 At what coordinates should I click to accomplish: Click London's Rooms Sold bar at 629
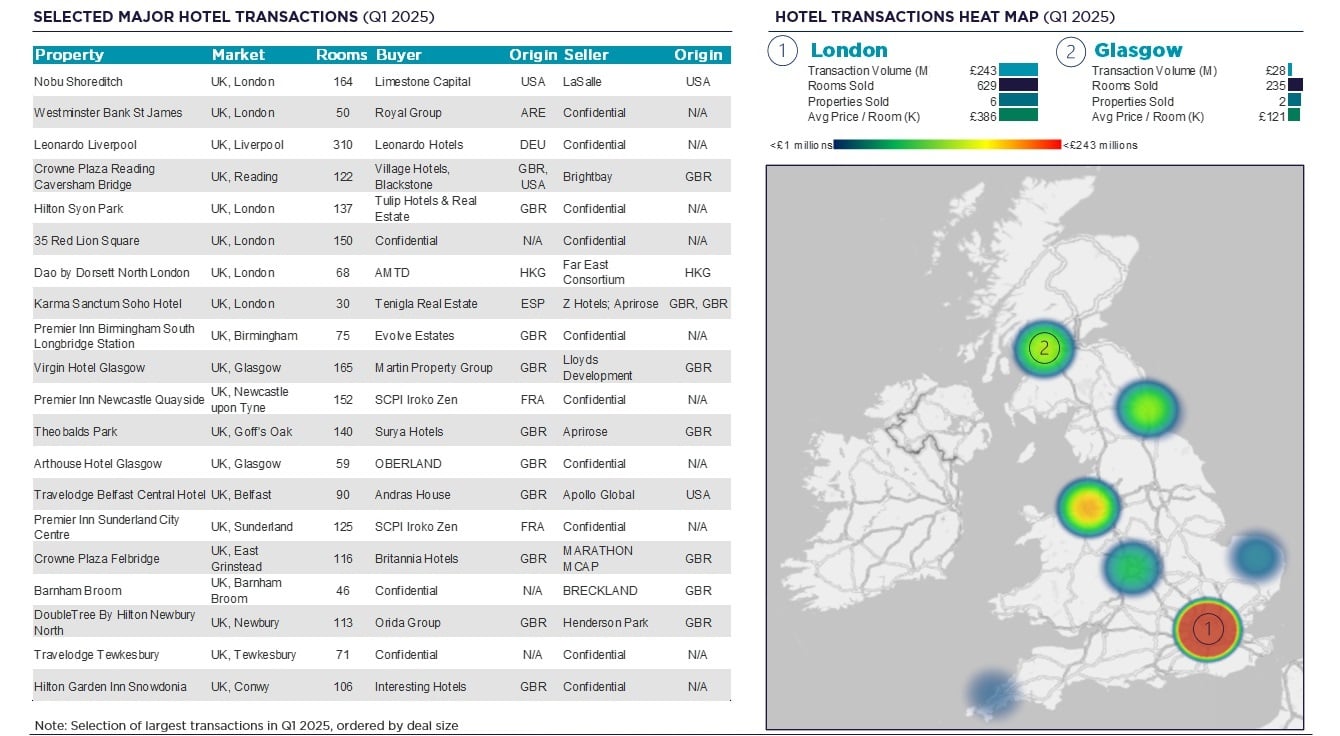click(1018, 85)
